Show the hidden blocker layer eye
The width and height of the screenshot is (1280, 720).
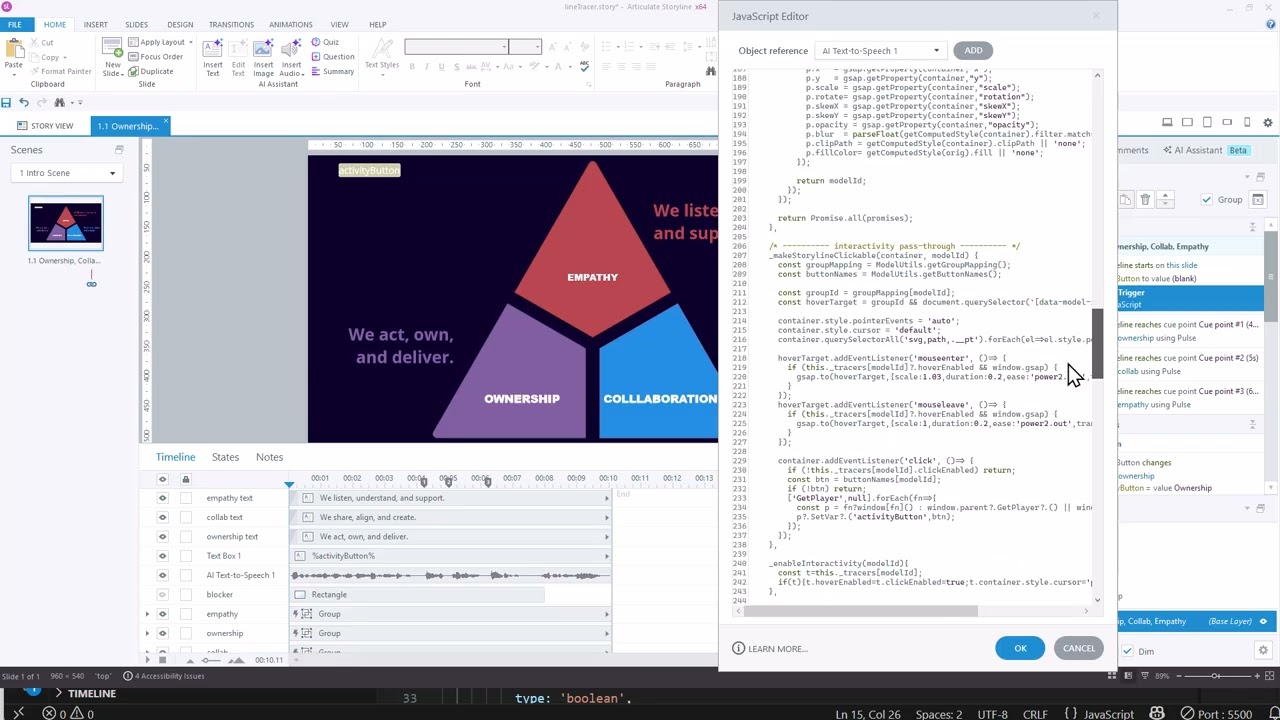[162, 595]
